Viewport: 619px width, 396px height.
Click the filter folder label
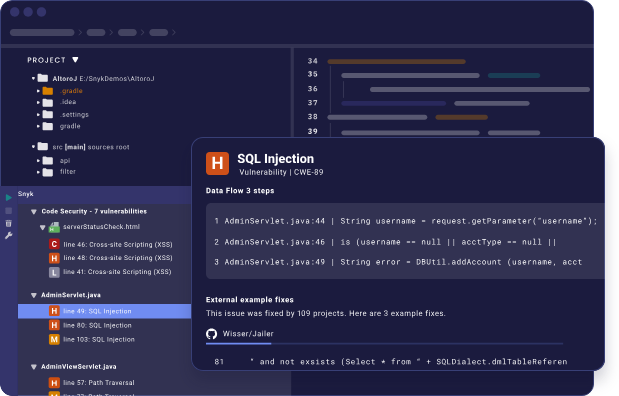click(68, 171)
